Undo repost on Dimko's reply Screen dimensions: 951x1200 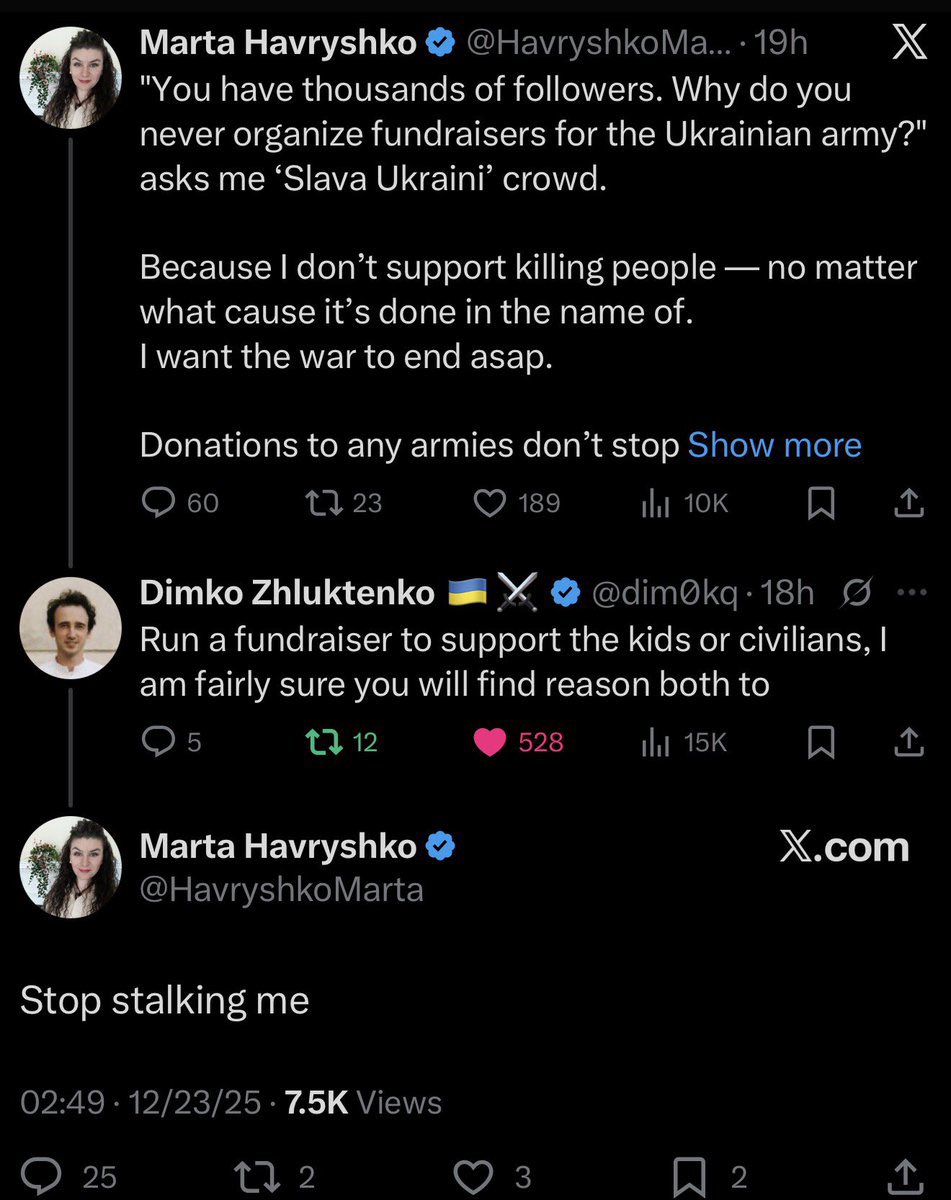point(323,741)
